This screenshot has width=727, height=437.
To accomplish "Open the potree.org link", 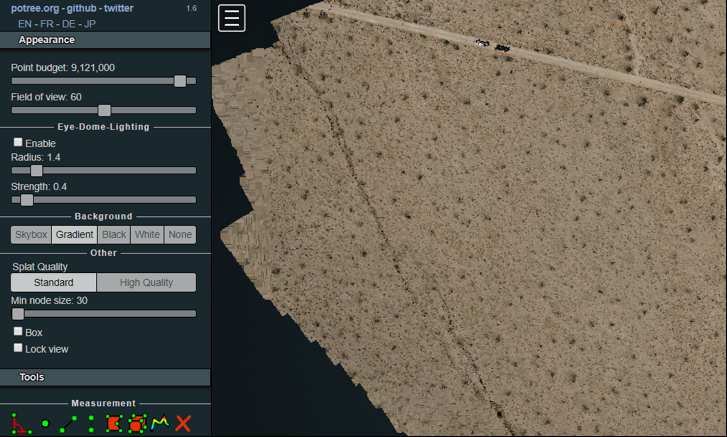I will tap(35, 8).
